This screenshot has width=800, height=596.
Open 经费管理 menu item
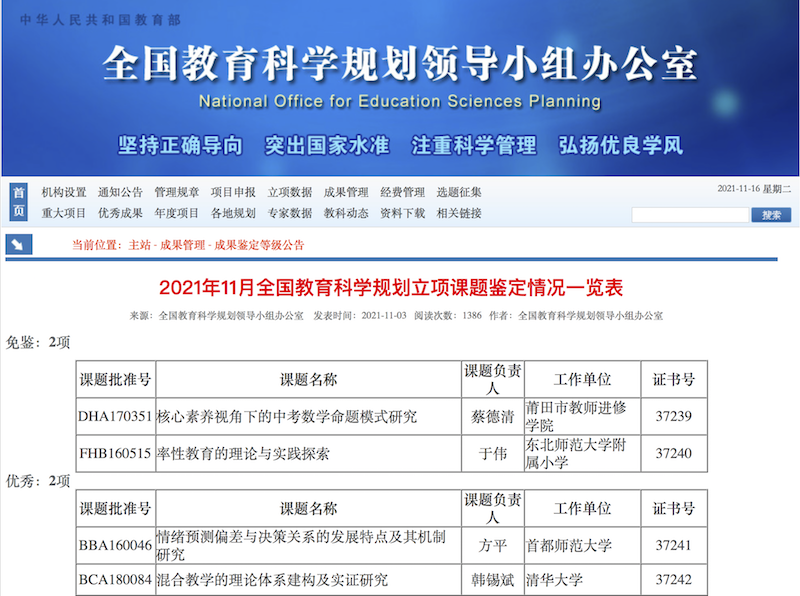(403, 192)
